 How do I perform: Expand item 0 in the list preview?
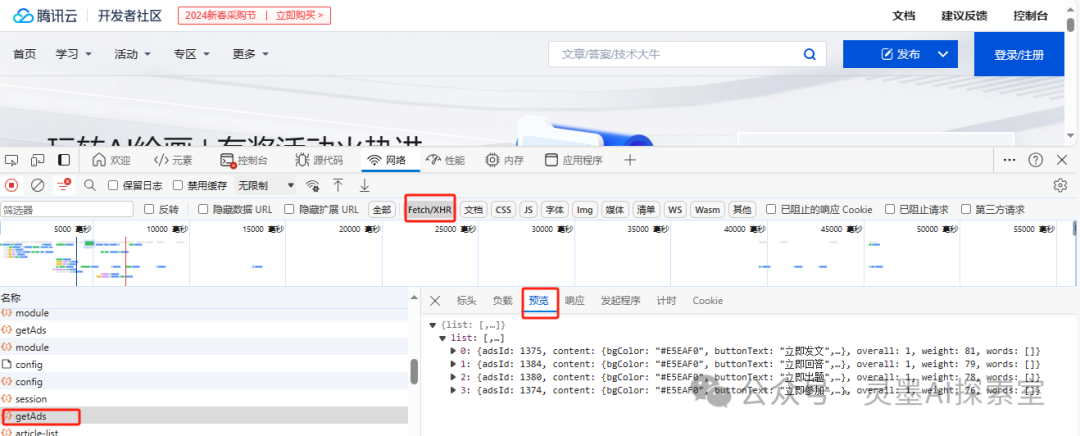coord(454,351)
